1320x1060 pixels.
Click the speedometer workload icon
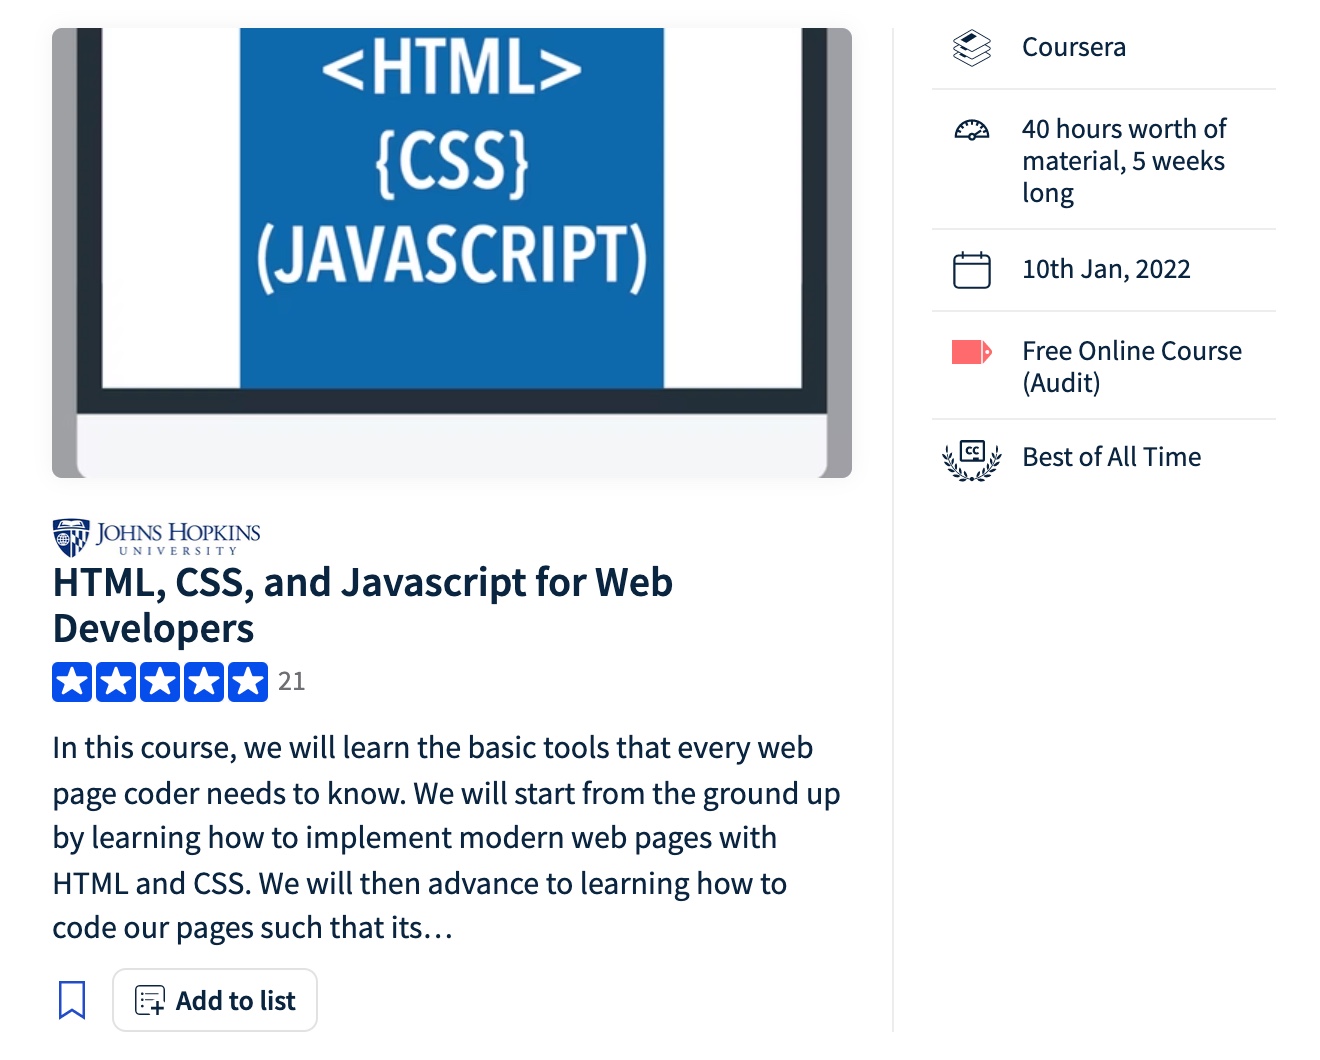[x=971, y=130]
